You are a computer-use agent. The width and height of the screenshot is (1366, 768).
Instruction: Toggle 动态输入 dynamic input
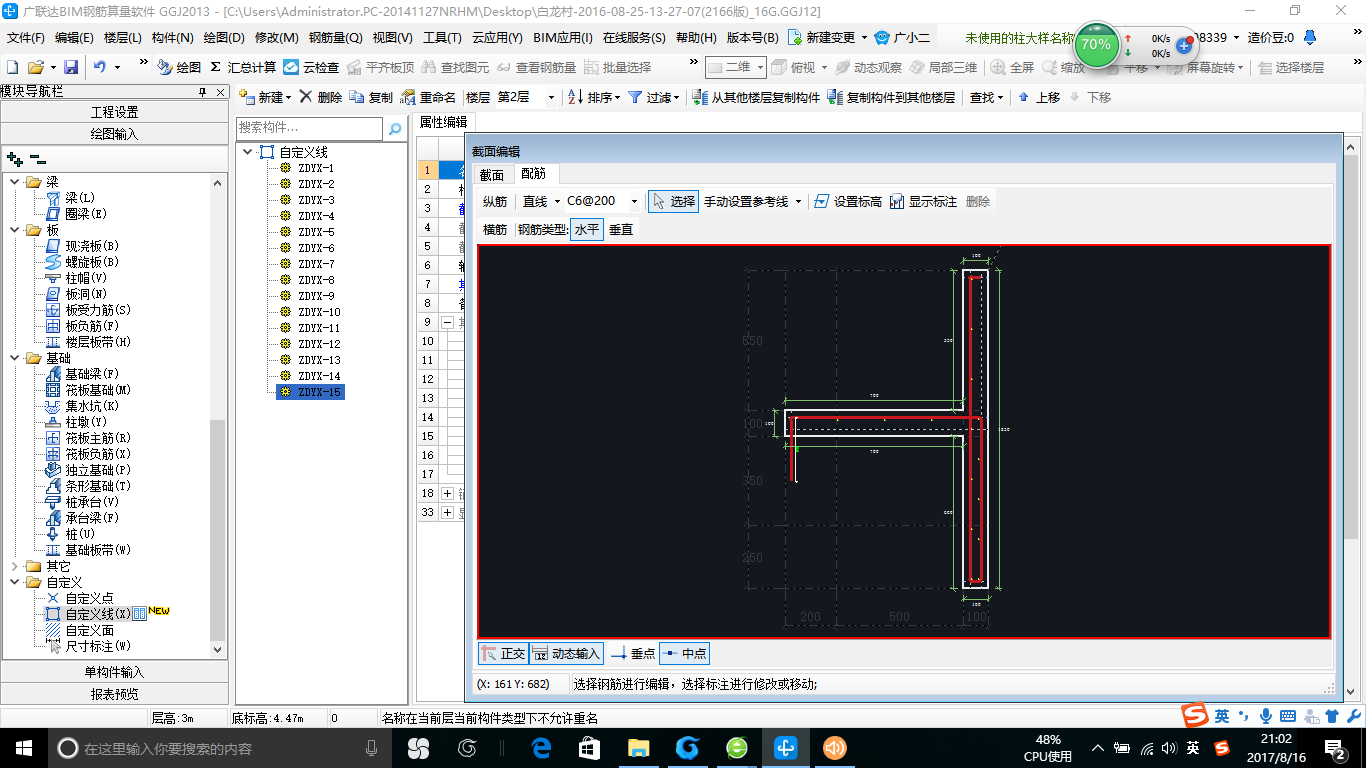[x=566, y=653]
